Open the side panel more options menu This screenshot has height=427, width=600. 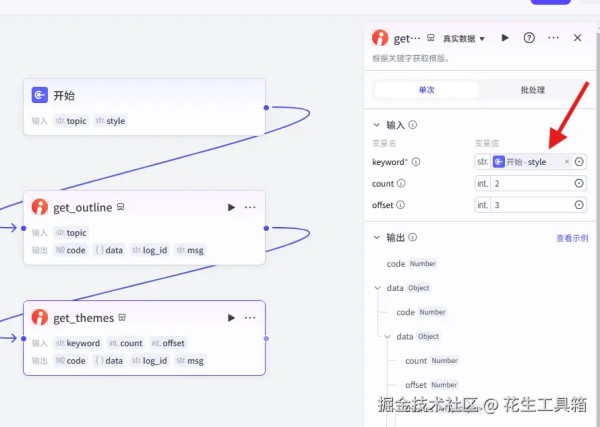(x=553, y=37)
